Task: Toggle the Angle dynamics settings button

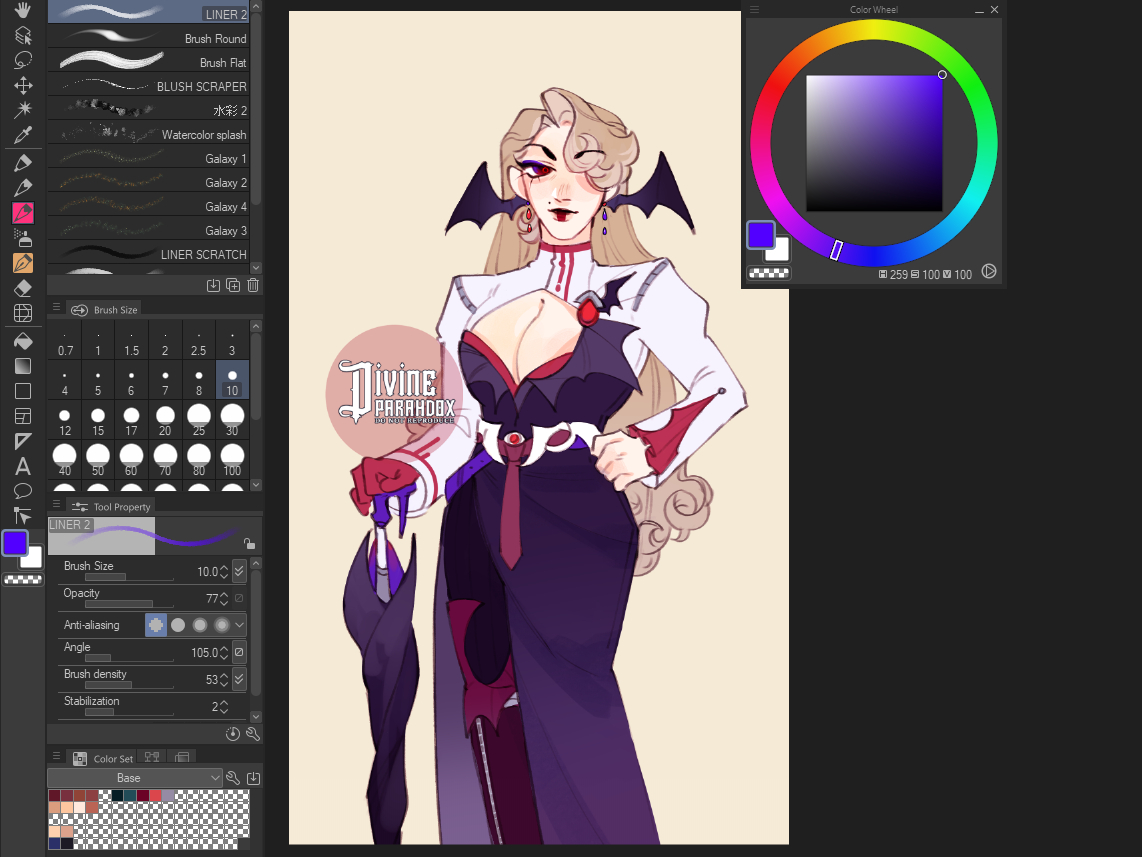Action: [x=239, y=652]
